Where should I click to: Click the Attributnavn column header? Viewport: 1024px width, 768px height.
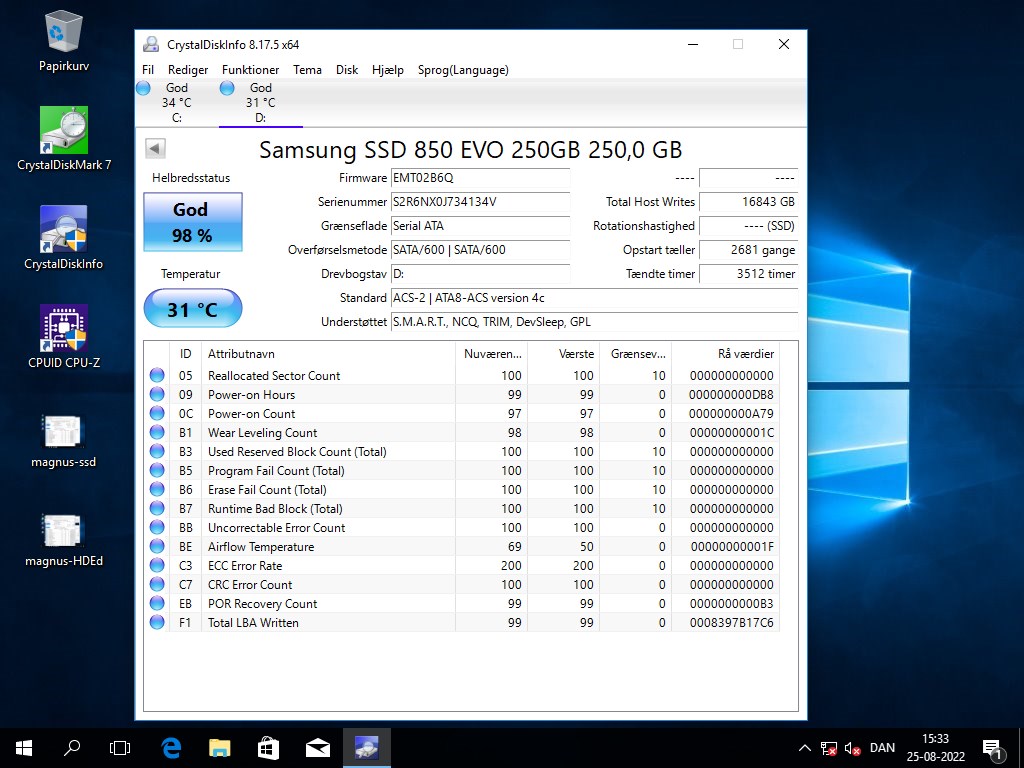coord(240,354)
